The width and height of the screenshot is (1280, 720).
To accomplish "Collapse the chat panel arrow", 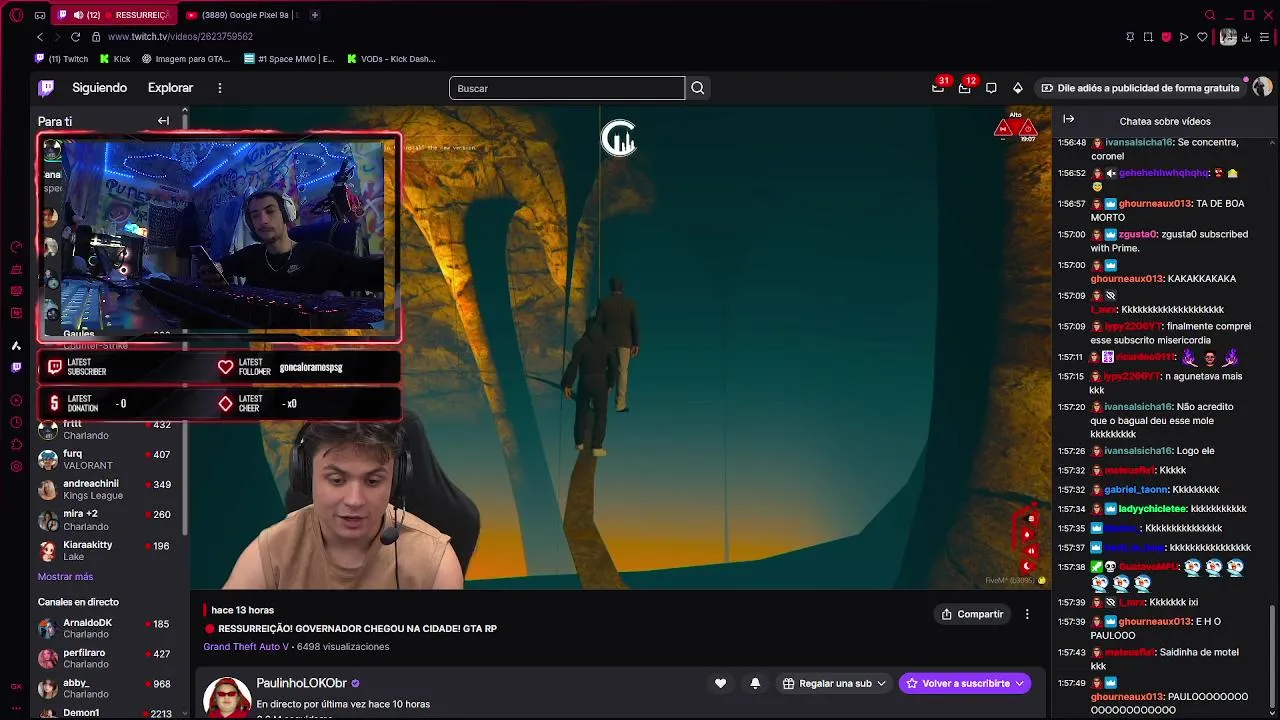I will [x=1068, y=119].
